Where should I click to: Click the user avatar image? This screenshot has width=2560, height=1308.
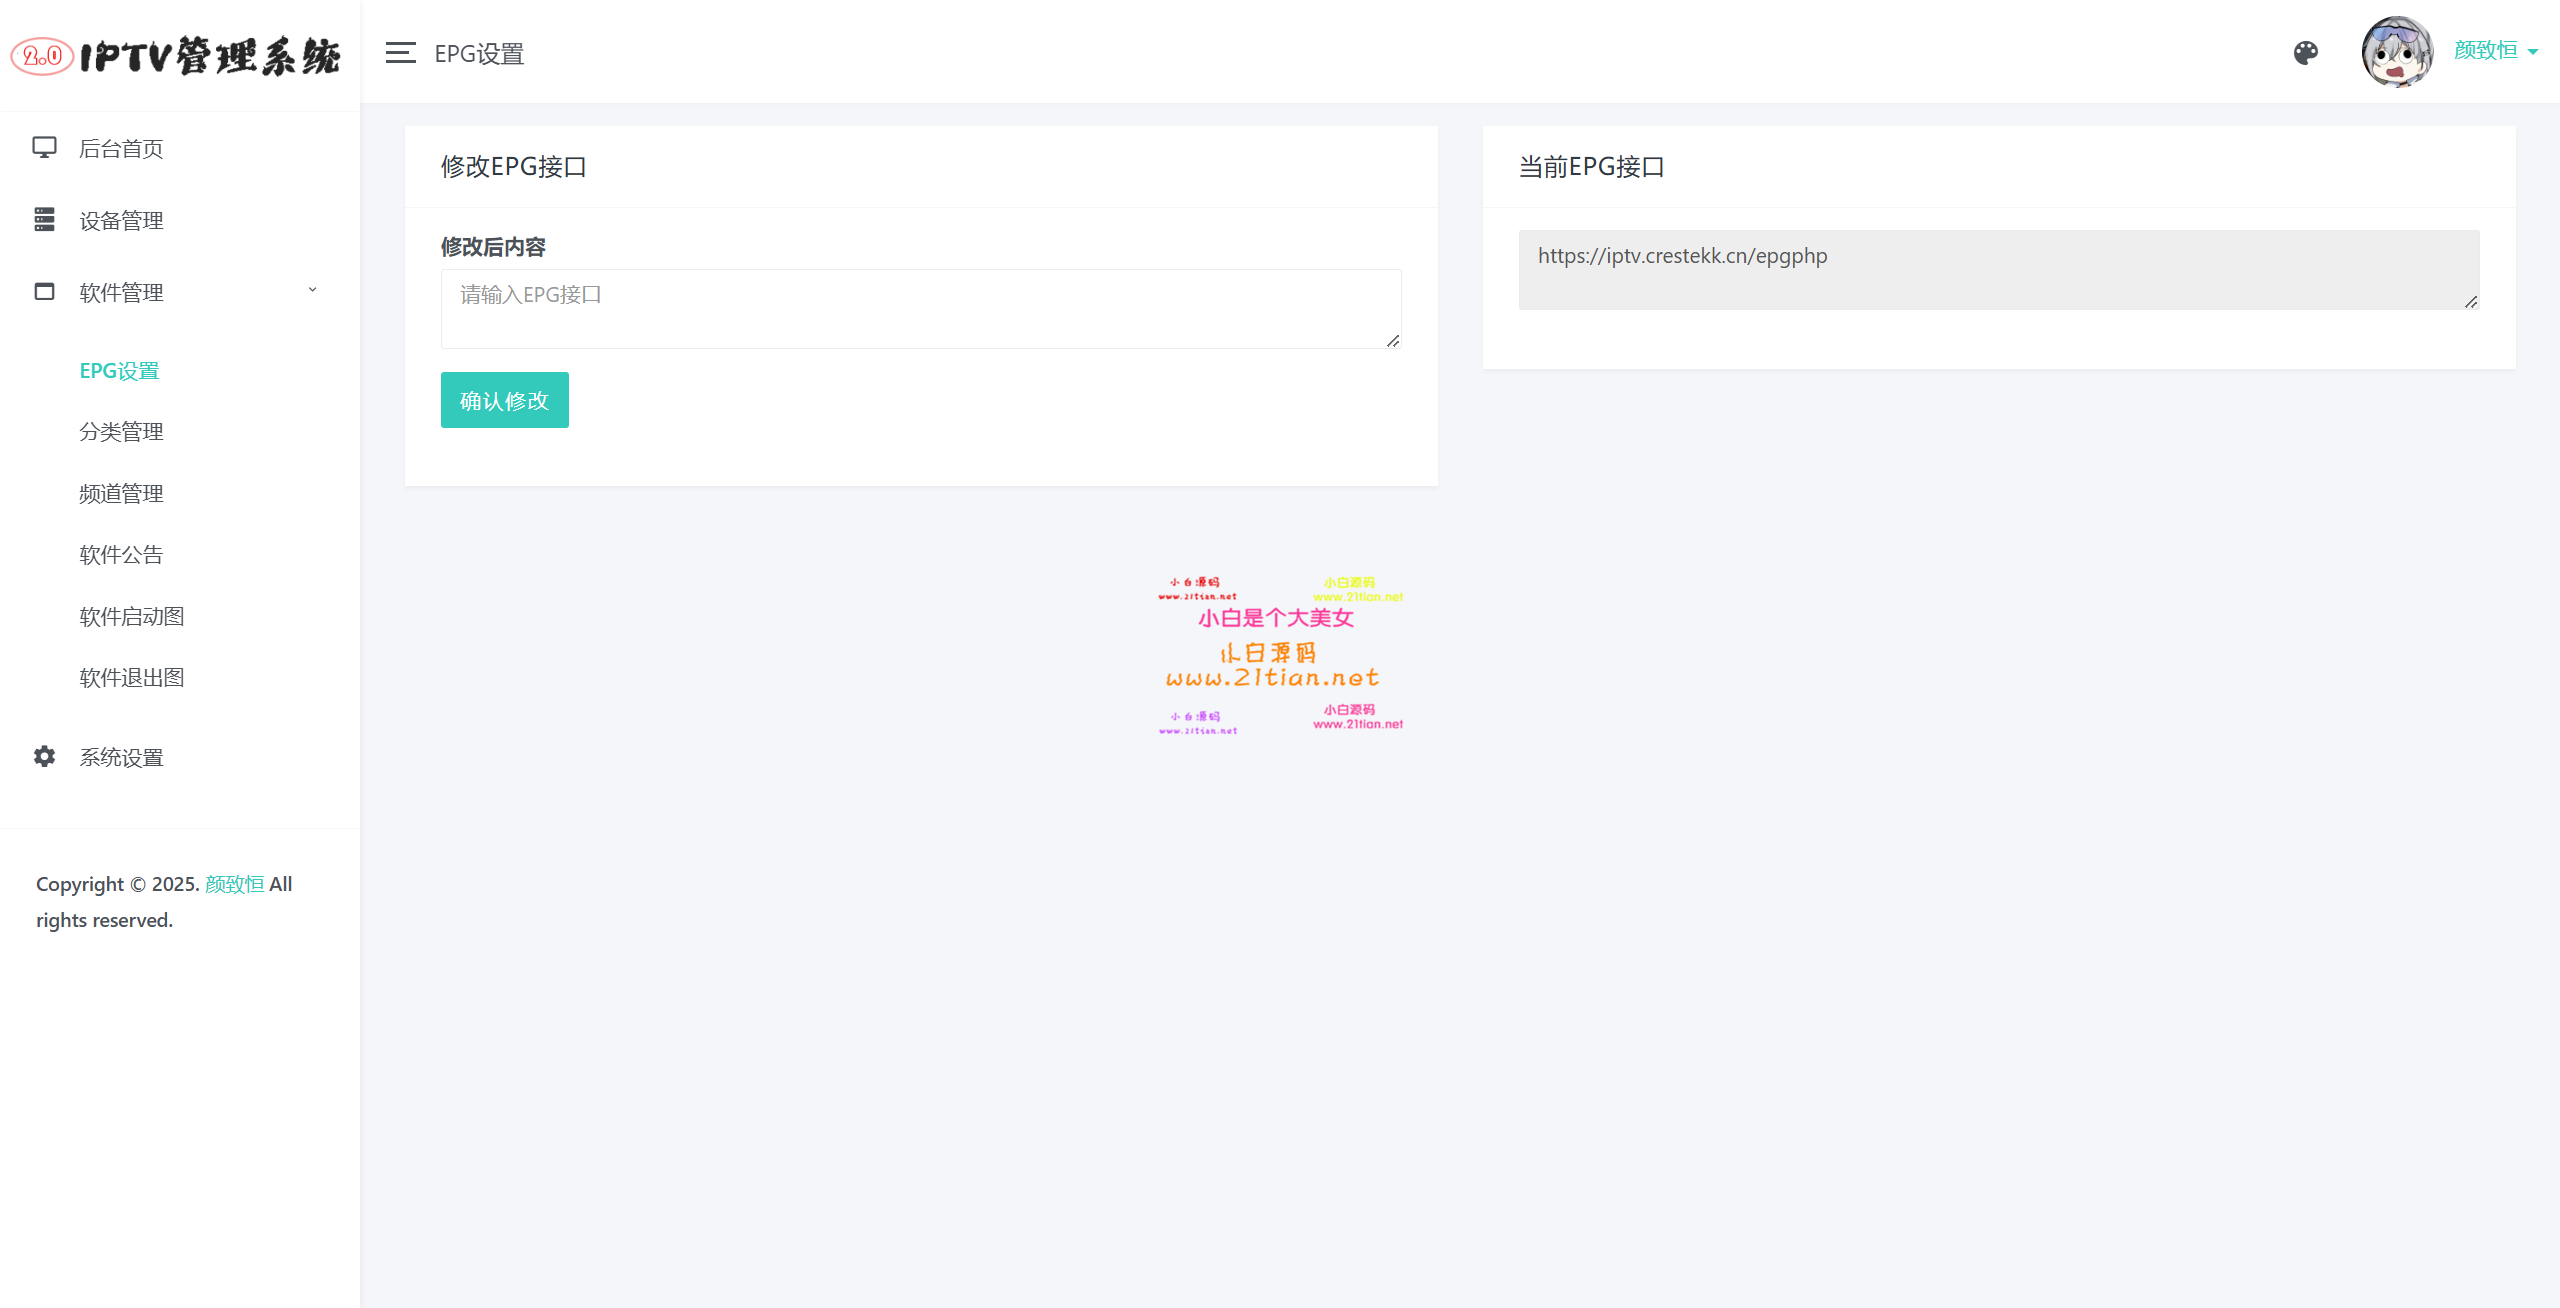coord(2396,52)
